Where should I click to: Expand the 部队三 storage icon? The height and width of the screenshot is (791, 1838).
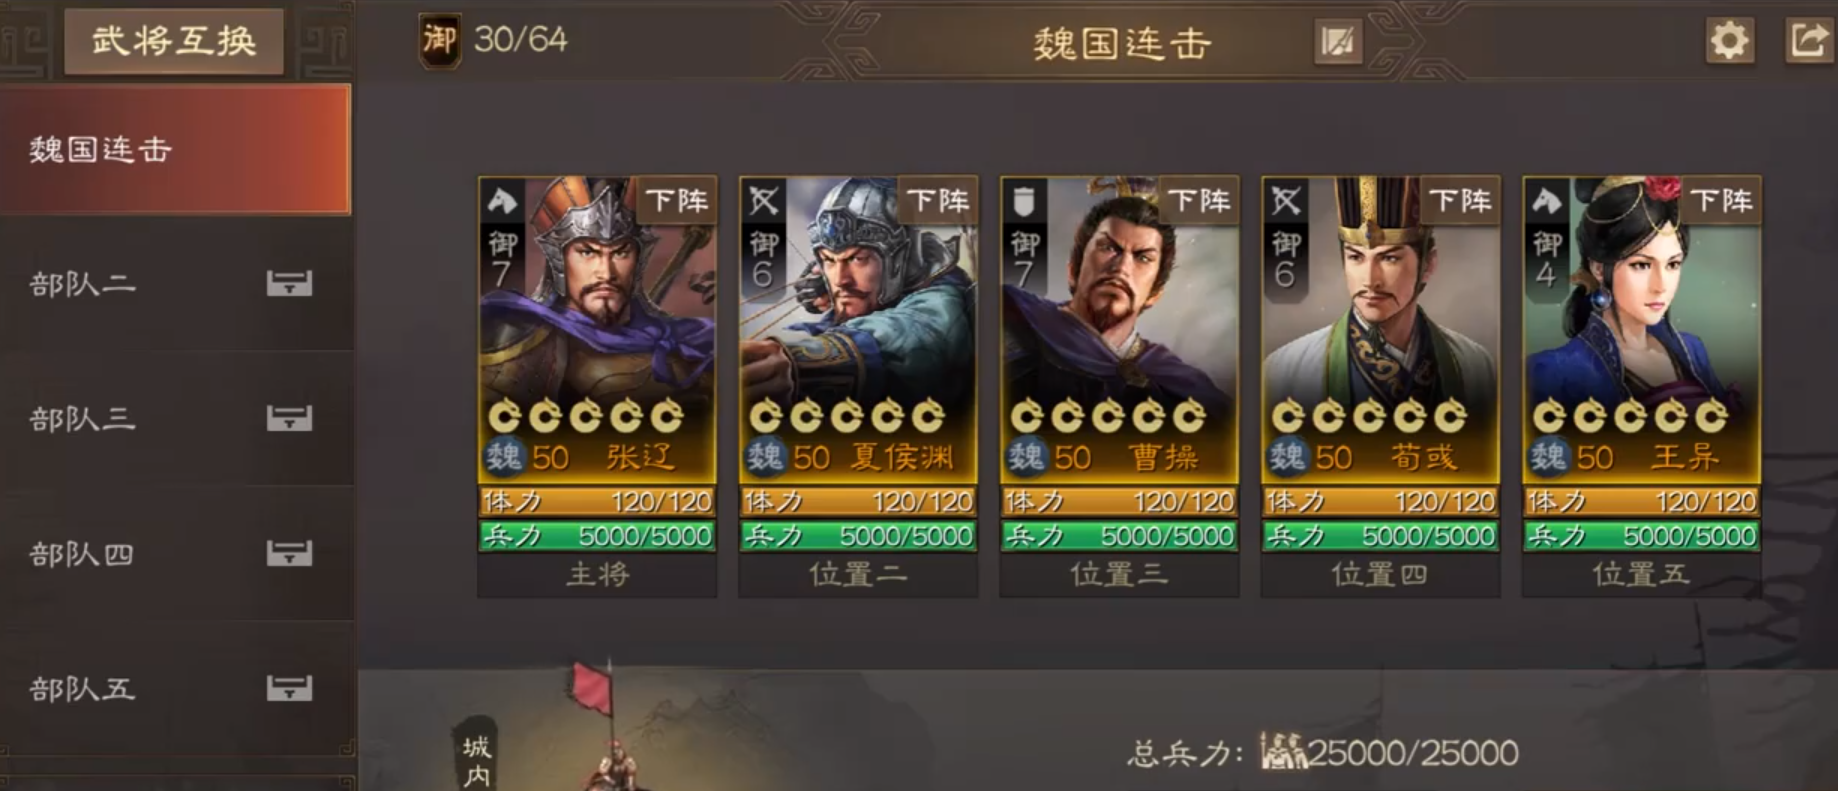(289, 419)
